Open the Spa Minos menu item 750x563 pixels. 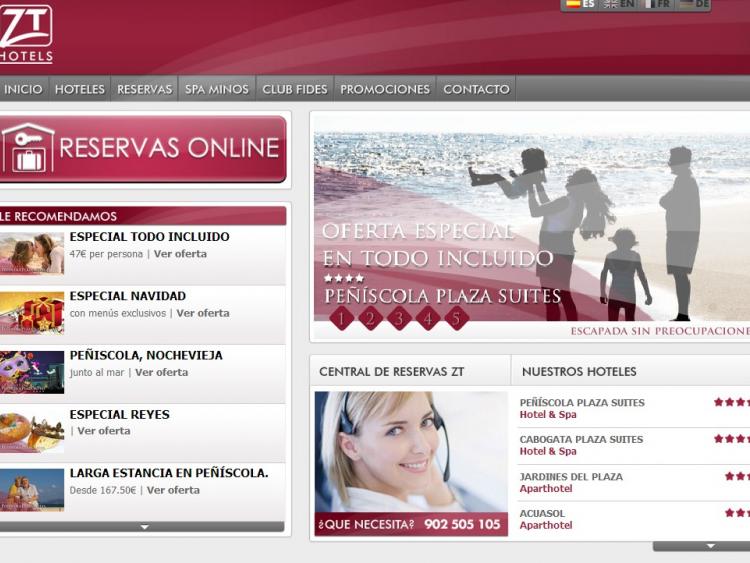pyautogui.click(x=216, y=89)
